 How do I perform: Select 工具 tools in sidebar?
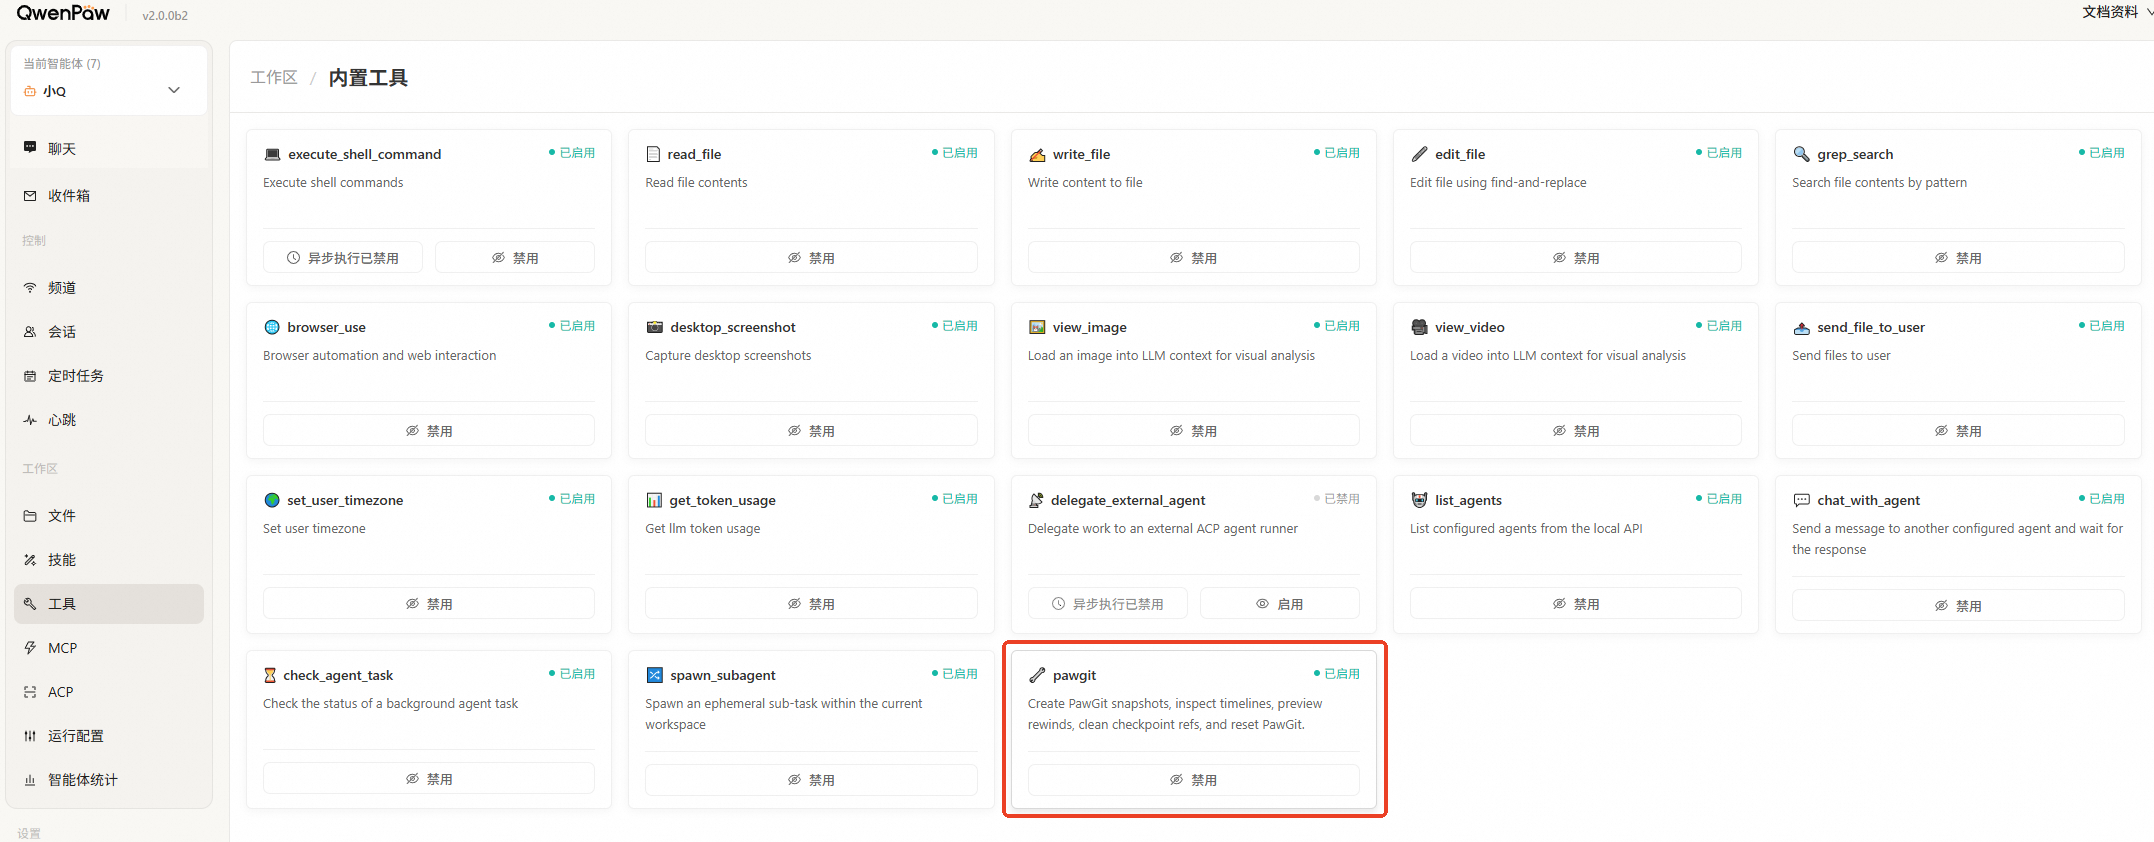pyautogui.click(x=109, y=603)
